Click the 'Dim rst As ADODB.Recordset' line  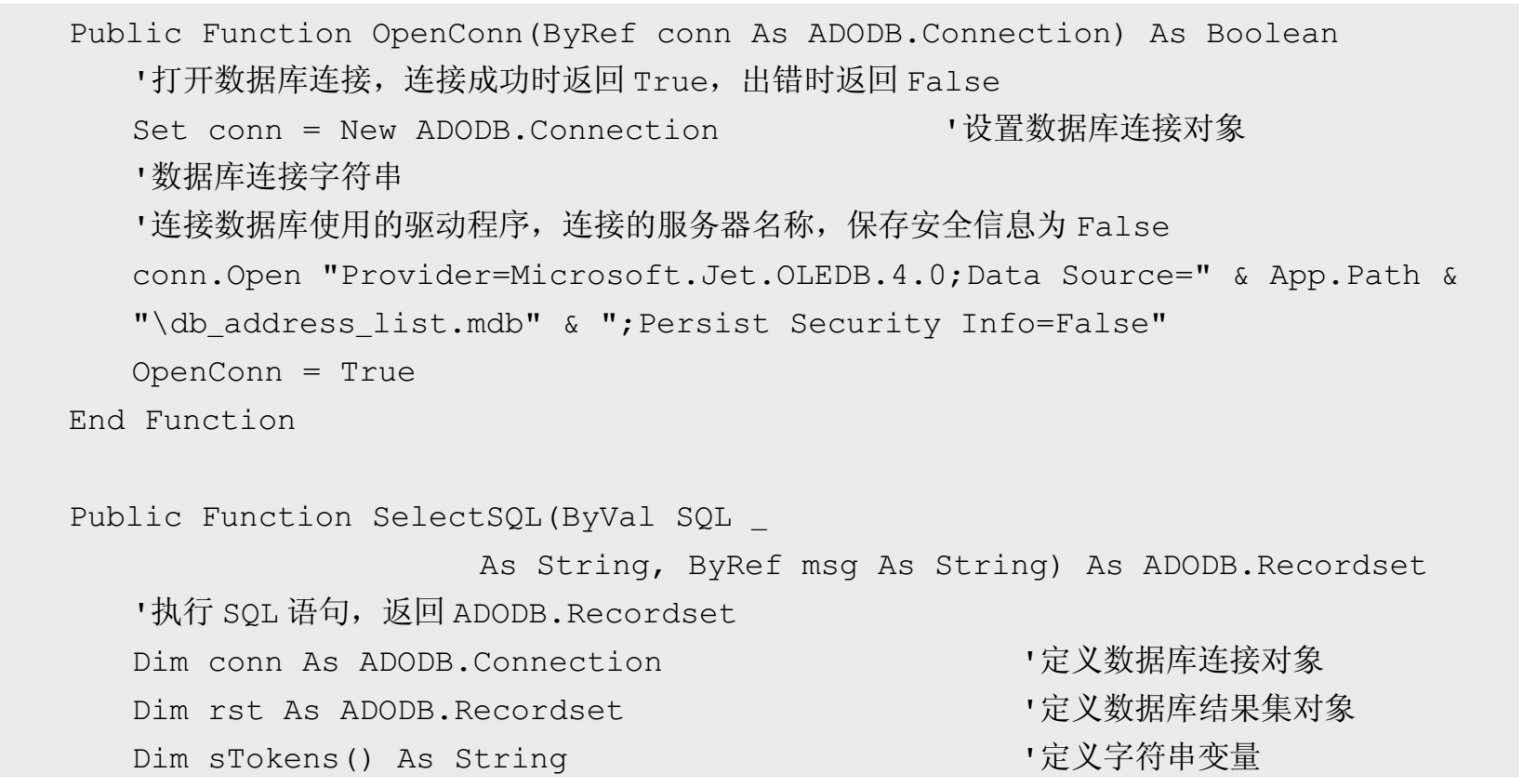click(x=378, y=710)
